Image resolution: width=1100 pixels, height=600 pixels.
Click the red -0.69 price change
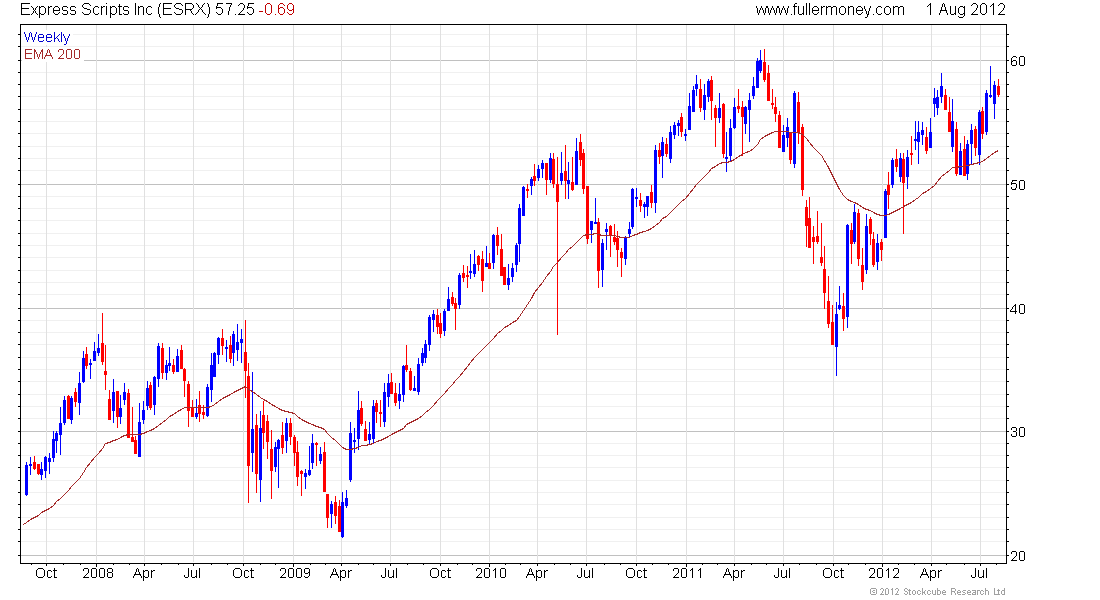click(x=276, y=10)
